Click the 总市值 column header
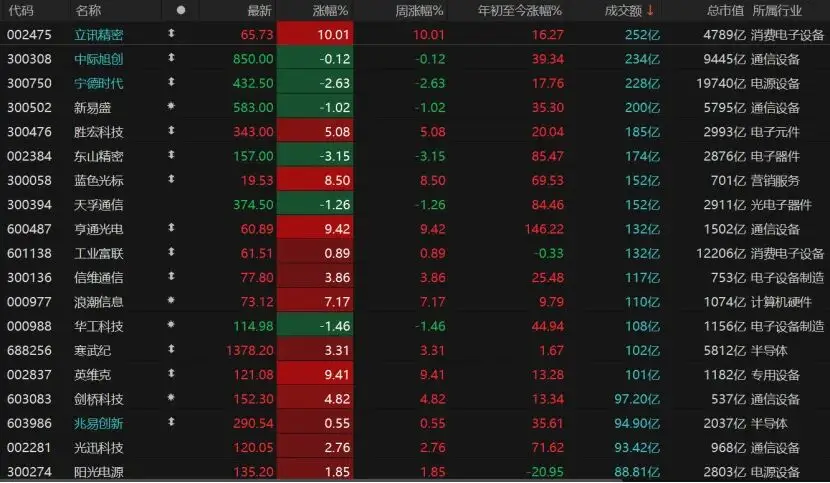This screenshot has width=830, height=483. pos(725,10)
